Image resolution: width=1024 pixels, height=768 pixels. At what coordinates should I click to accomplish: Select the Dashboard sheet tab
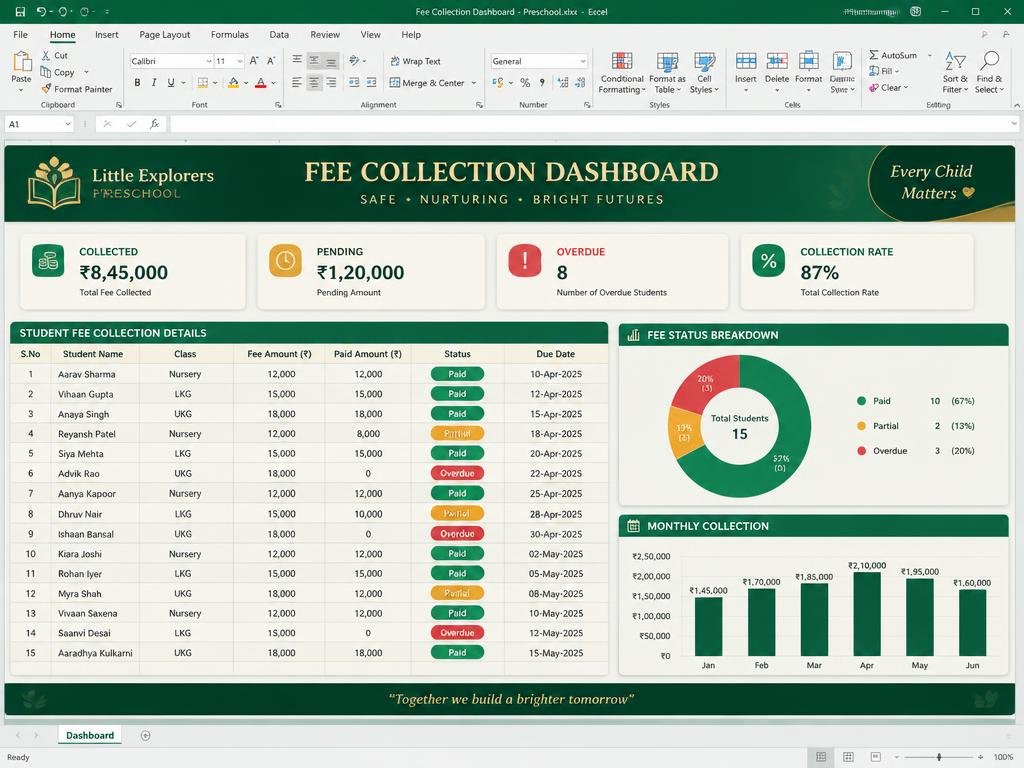tap(90, 735)
